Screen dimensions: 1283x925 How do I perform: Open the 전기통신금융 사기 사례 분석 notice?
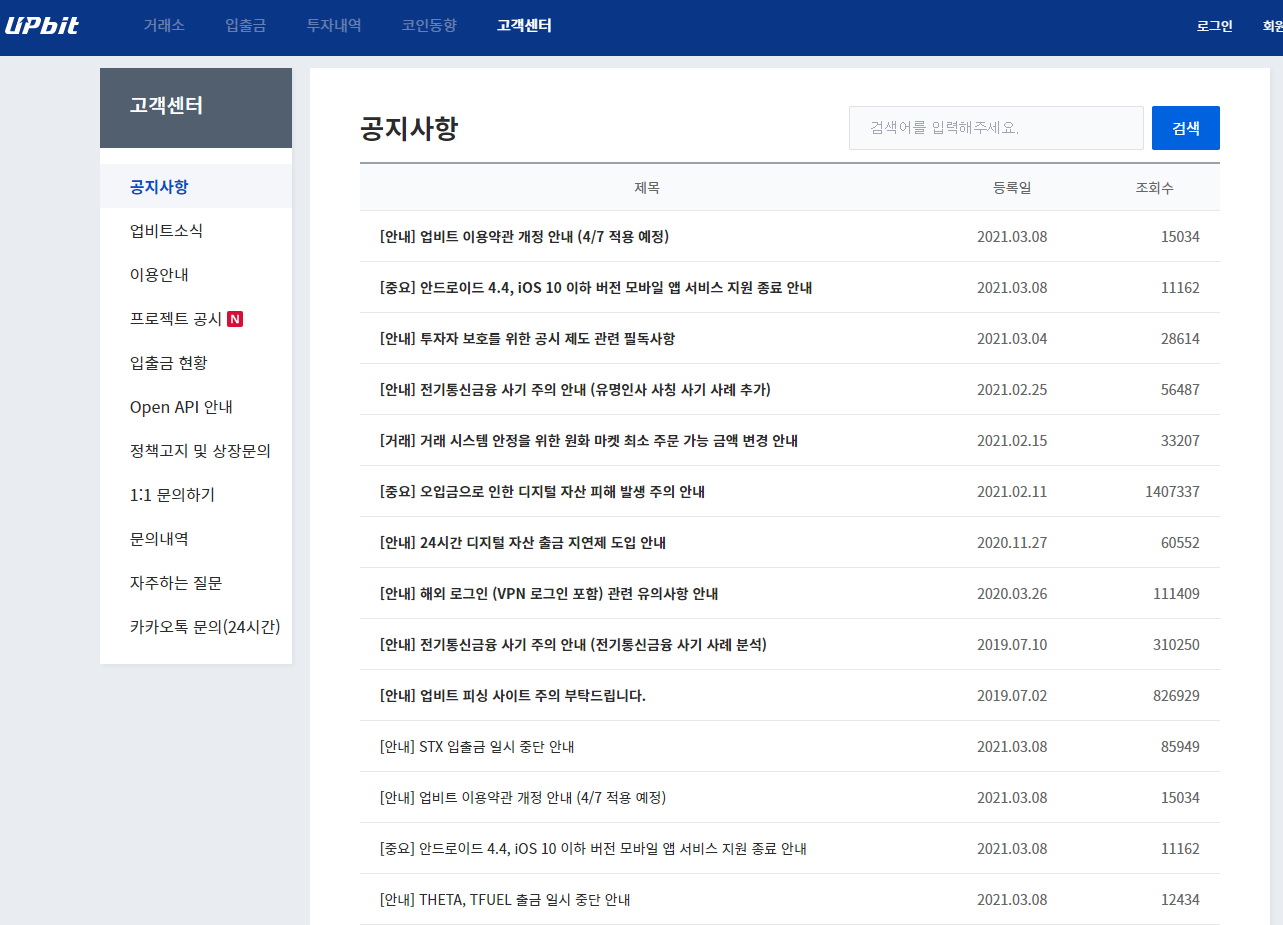[x=573, y=645]
